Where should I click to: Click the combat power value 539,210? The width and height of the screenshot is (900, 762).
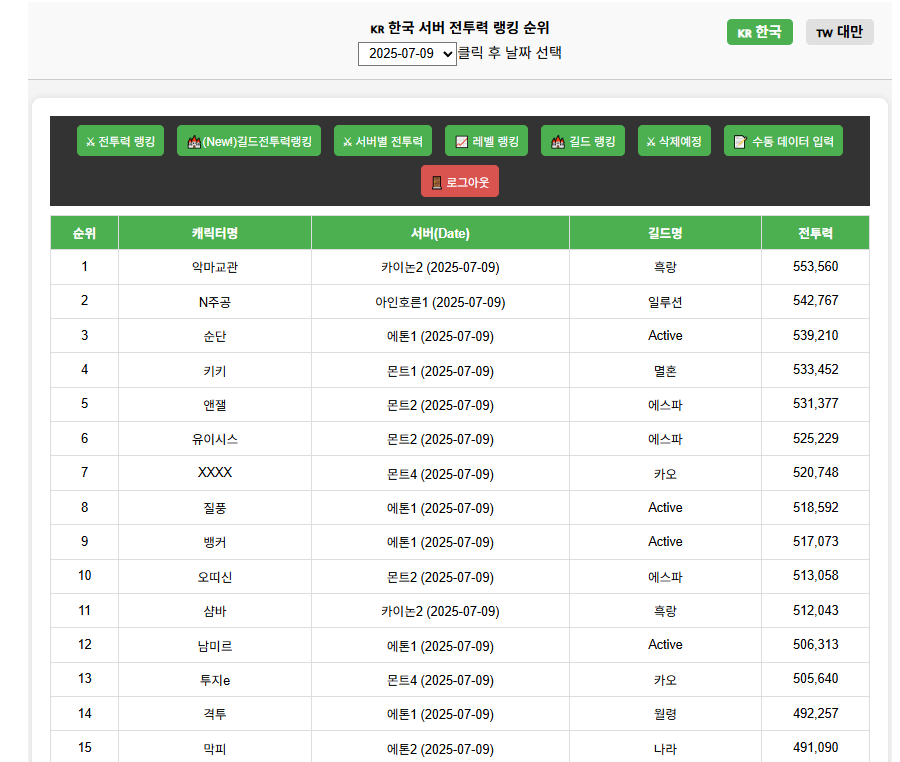815,335
